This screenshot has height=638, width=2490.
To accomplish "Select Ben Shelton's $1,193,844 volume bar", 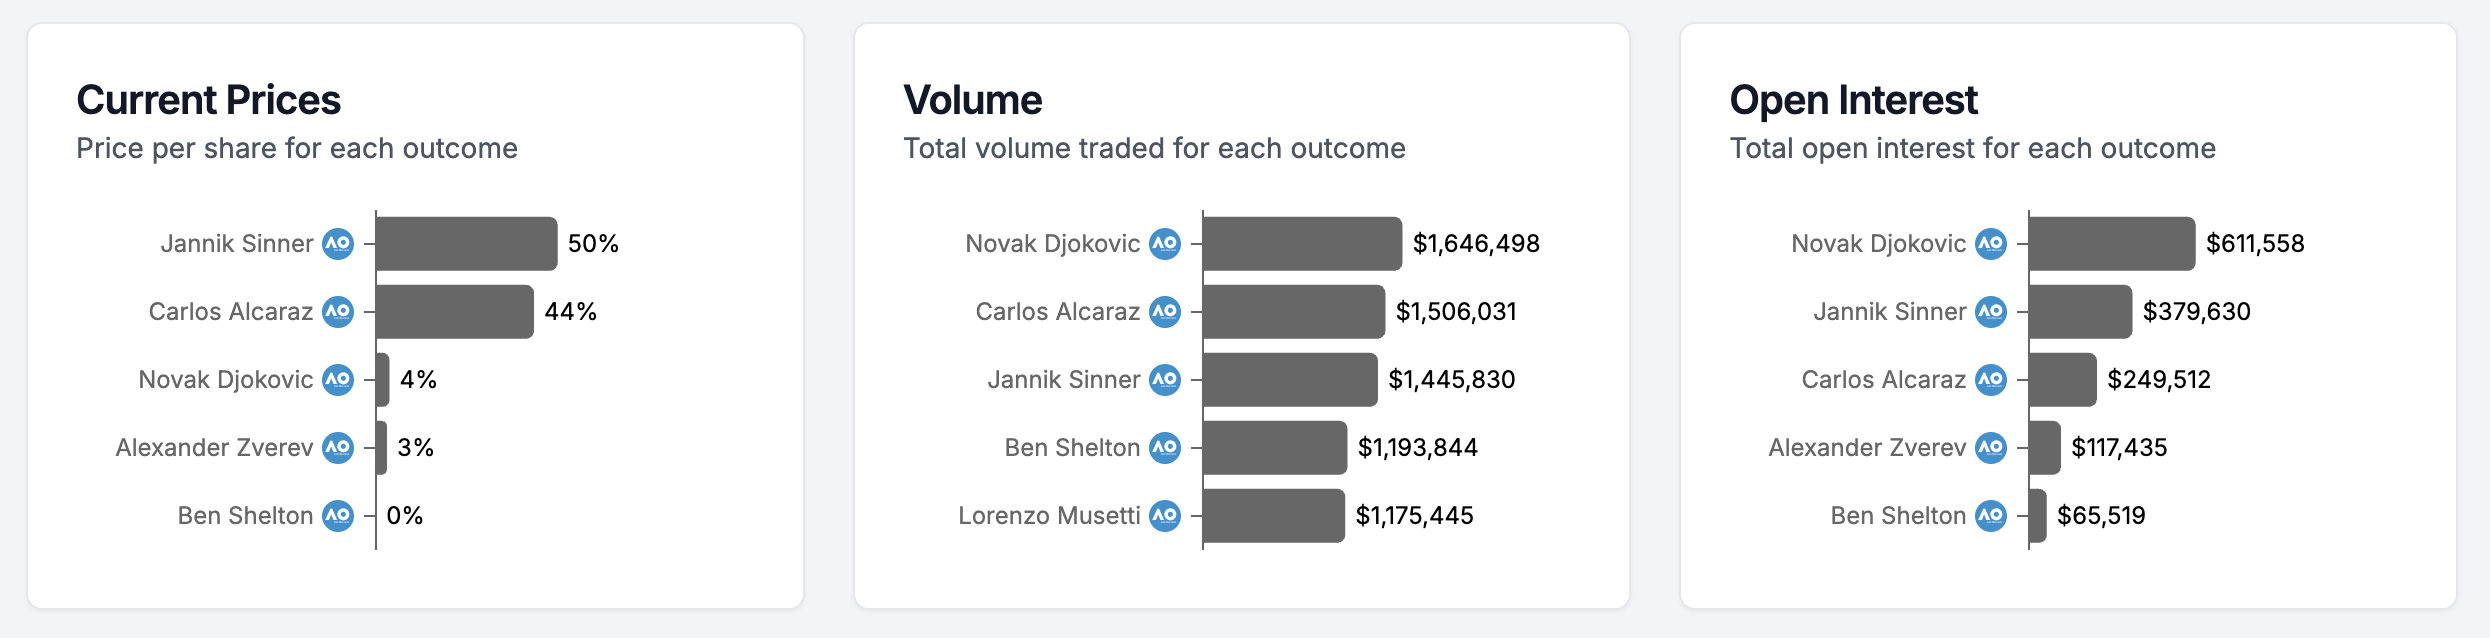I will point(1275,447).
